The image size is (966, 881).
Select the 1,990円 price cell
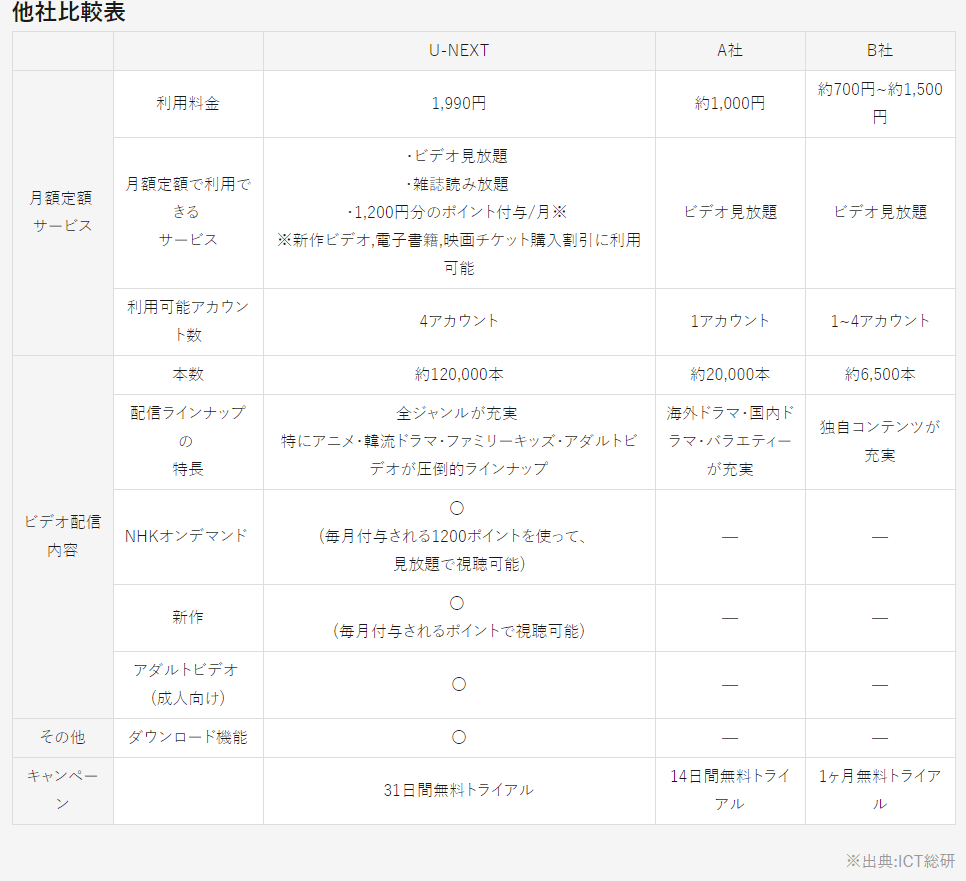459,104
